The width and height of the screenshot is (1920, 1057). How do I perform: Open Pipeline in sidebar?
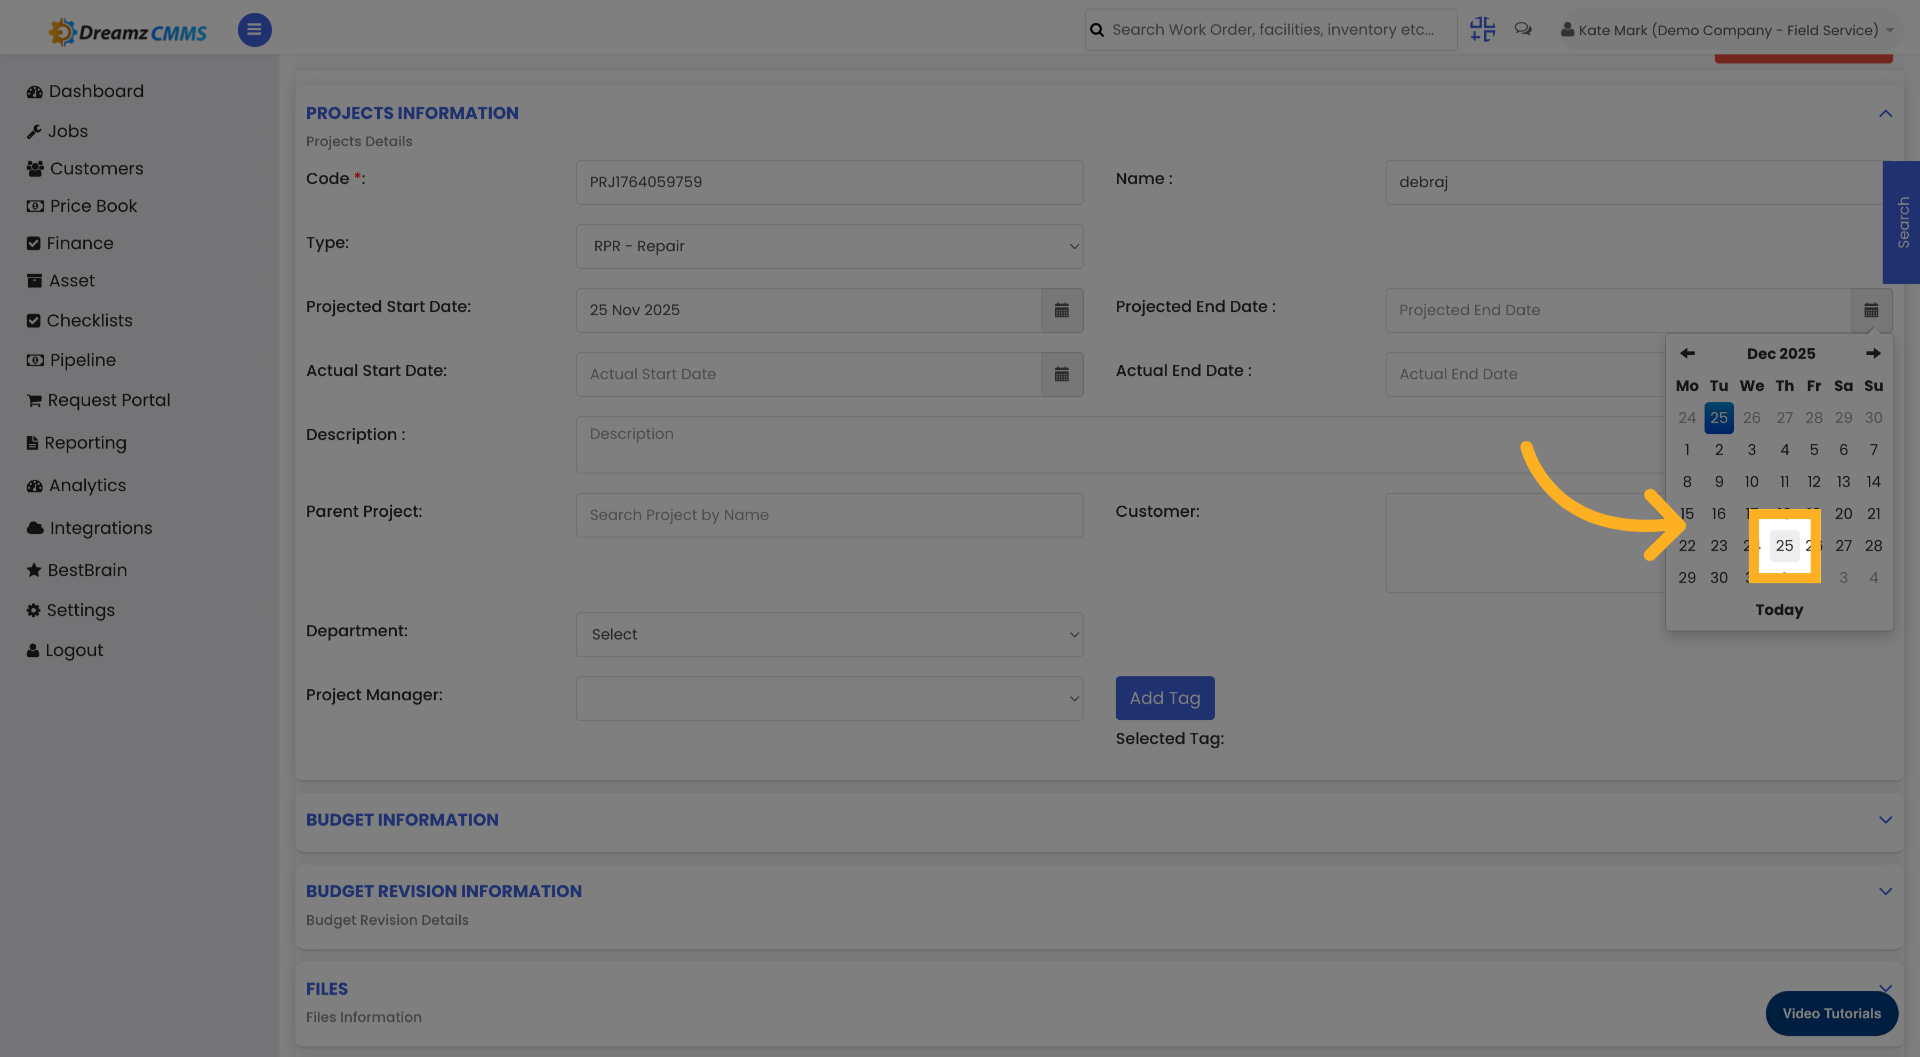[x=72, y=360]
